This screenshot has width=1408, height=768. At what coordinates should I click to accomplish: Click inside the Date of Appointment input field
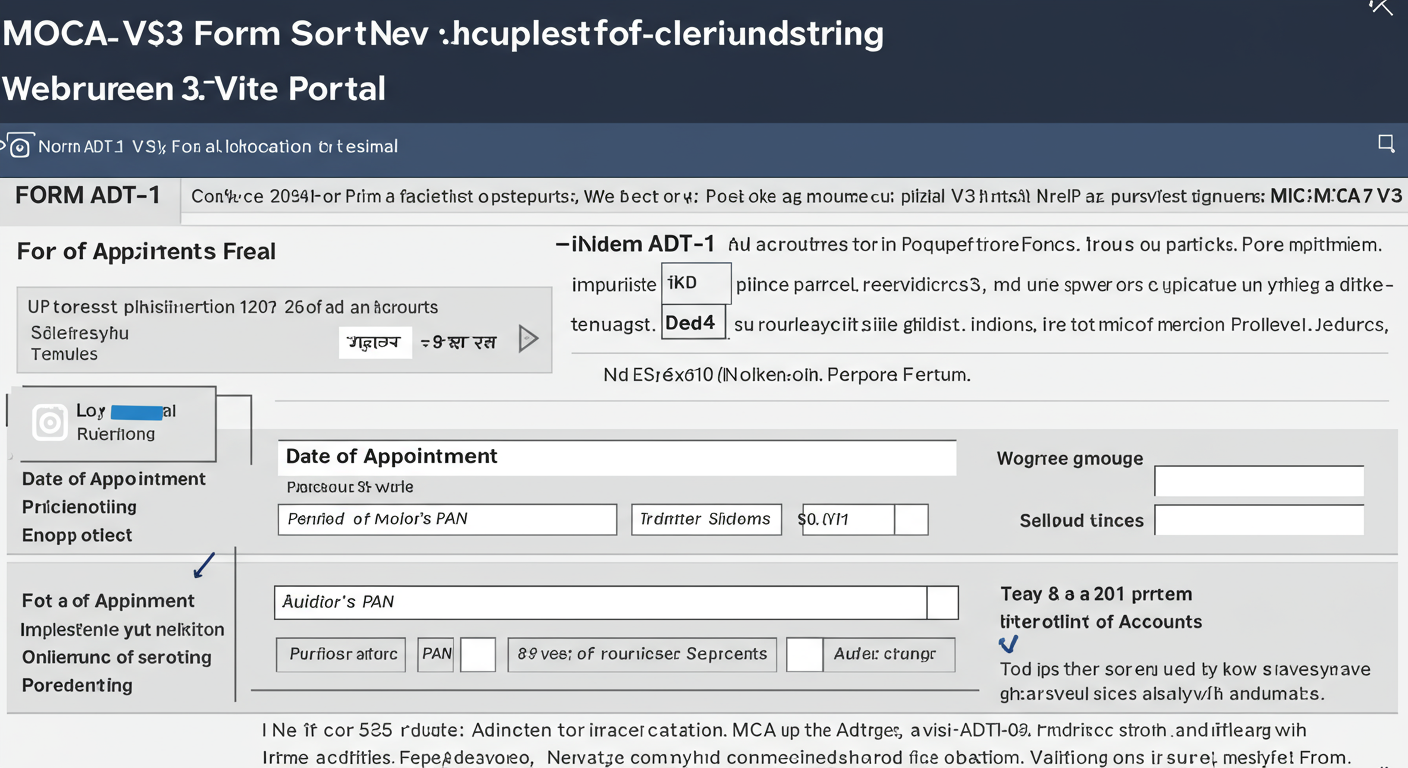point(617,457)
